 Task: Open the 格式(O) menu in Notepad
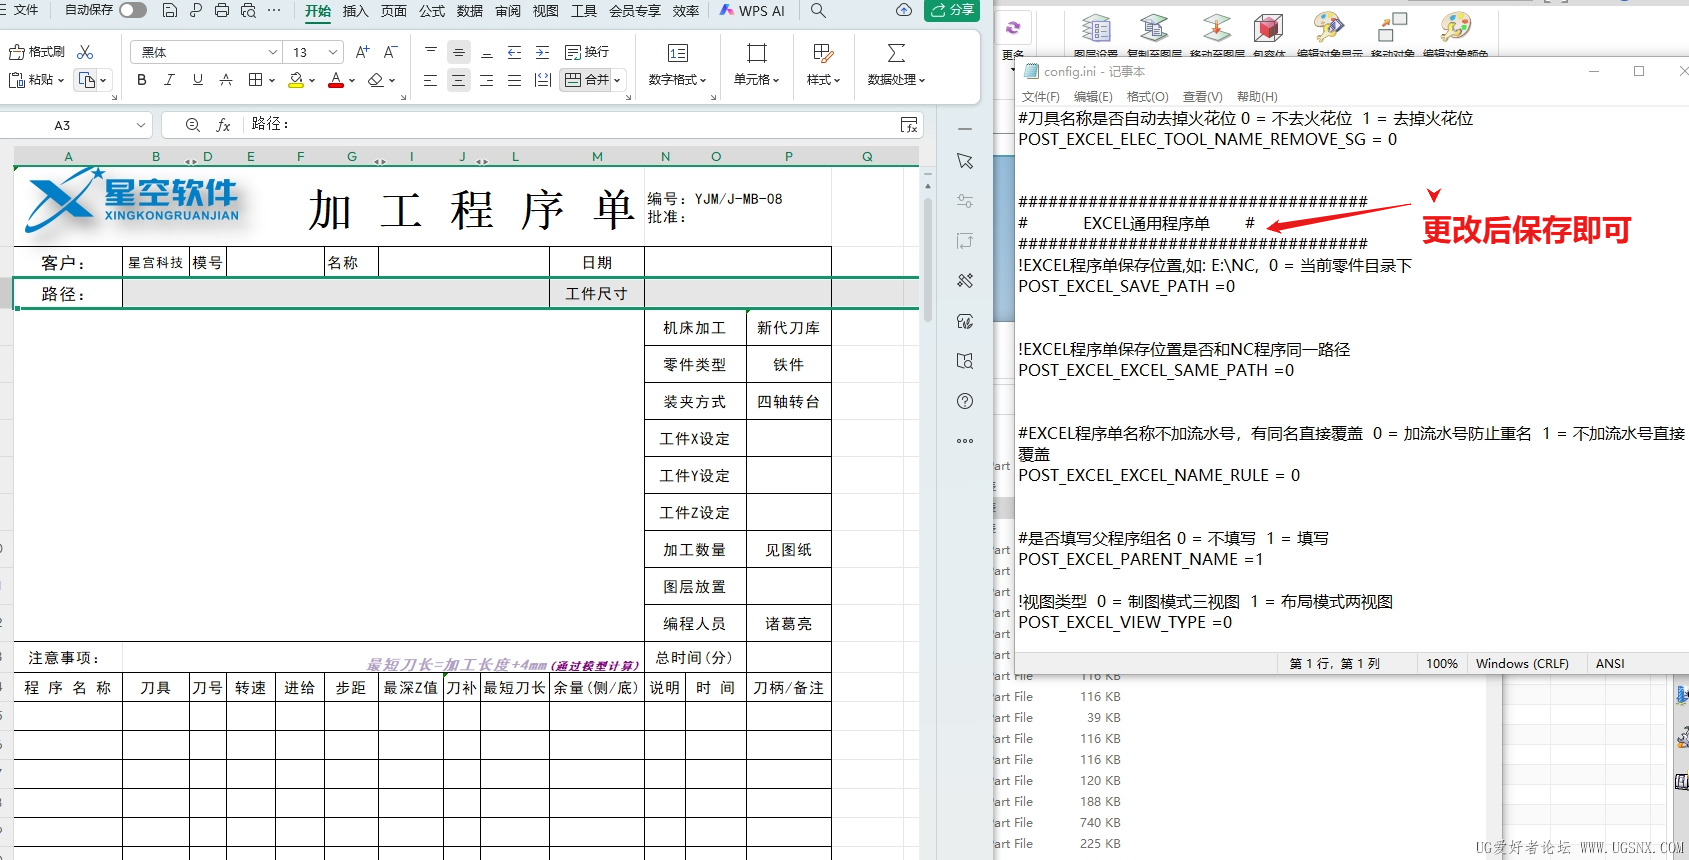[1147, 97]
